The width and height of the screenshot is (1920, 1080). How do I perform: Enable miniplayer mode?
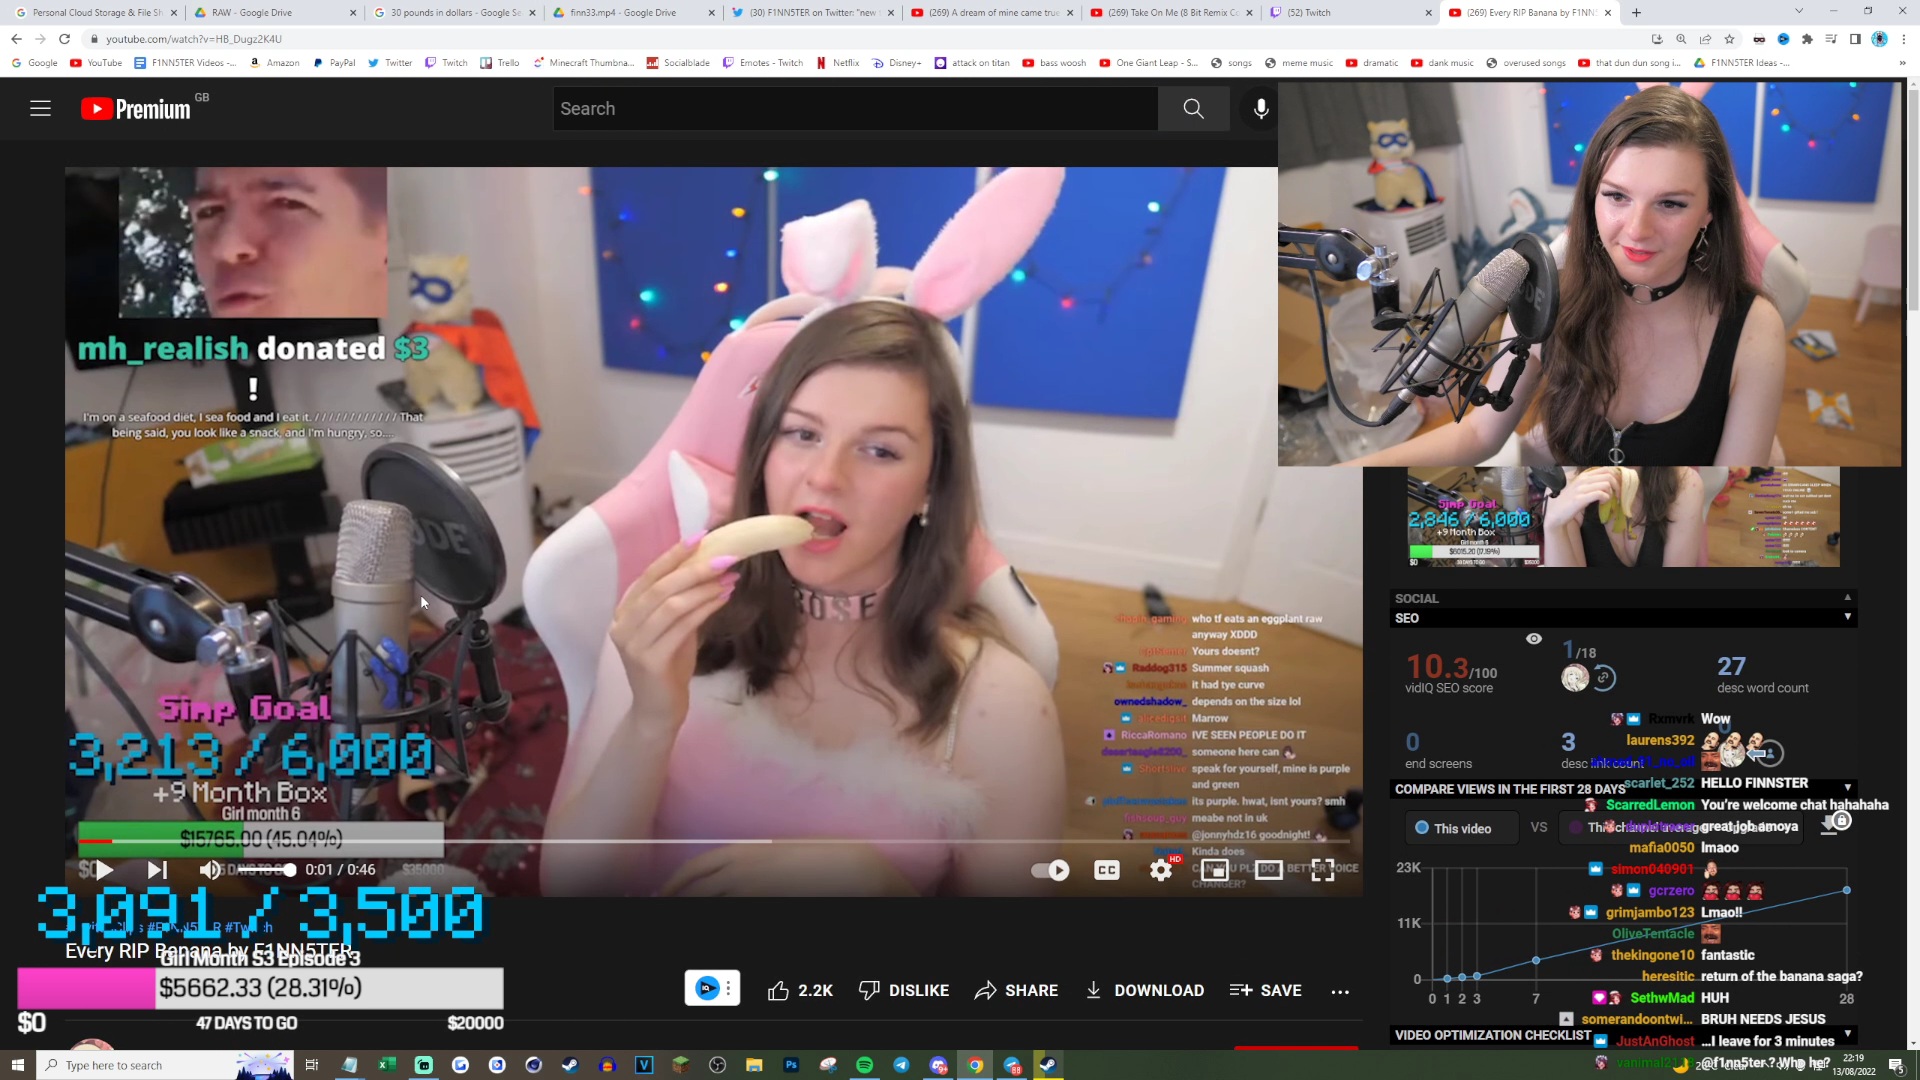pos(1215,870)
